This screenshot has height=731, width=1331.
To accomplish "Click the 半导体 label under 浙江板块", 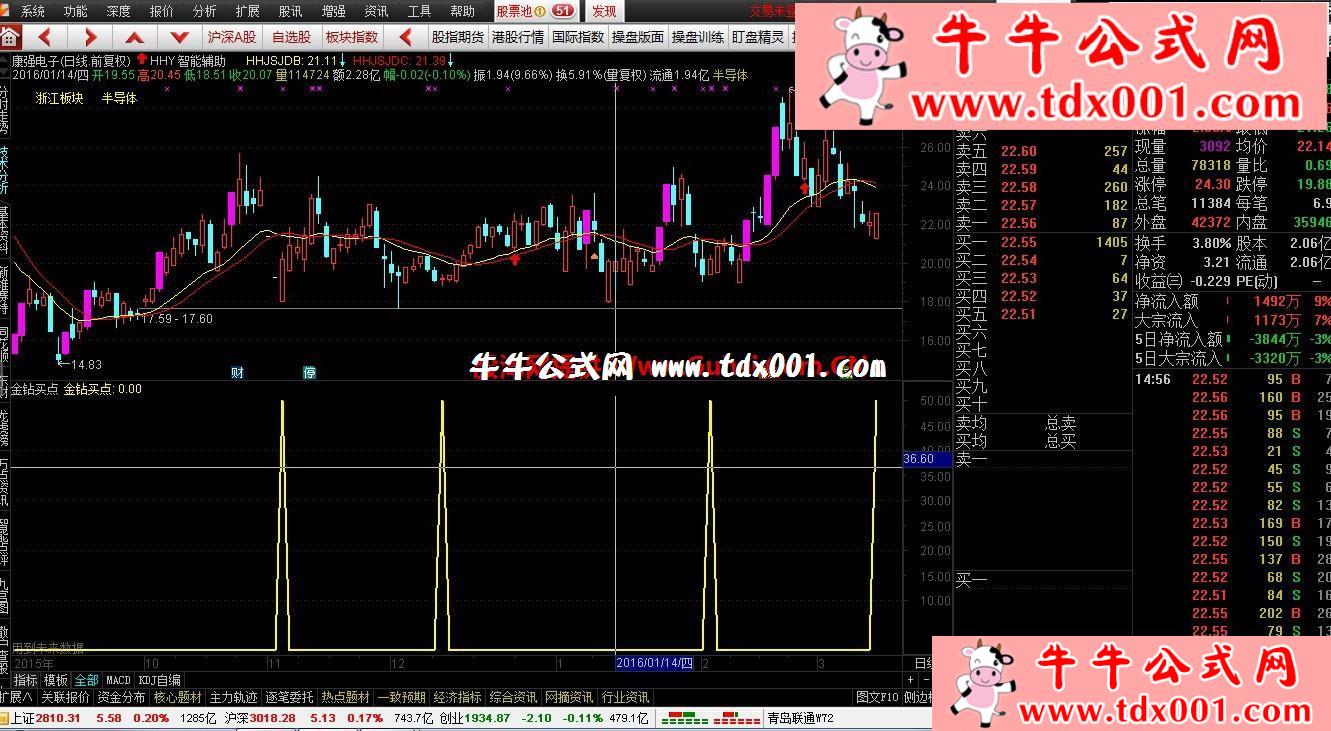I will [119, 98].
